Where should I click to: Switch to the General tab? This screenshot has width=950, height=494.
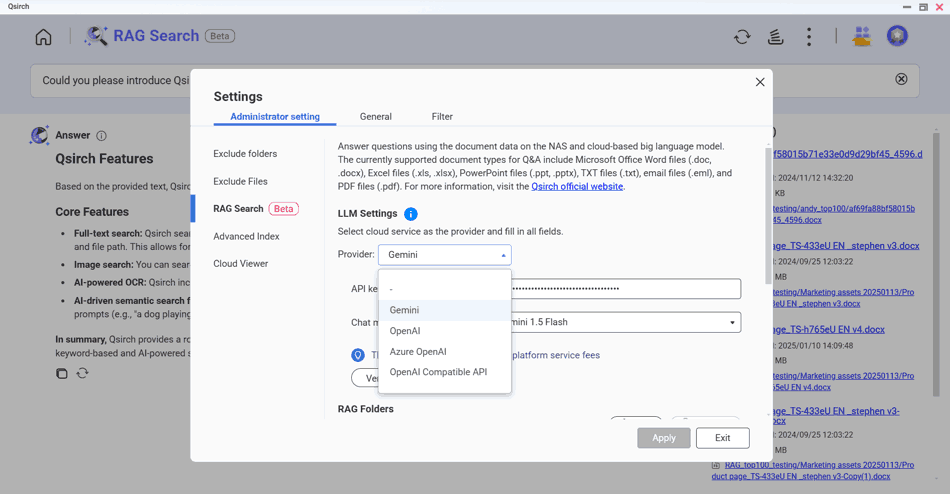pyautogui.click(x=376, y=116)
